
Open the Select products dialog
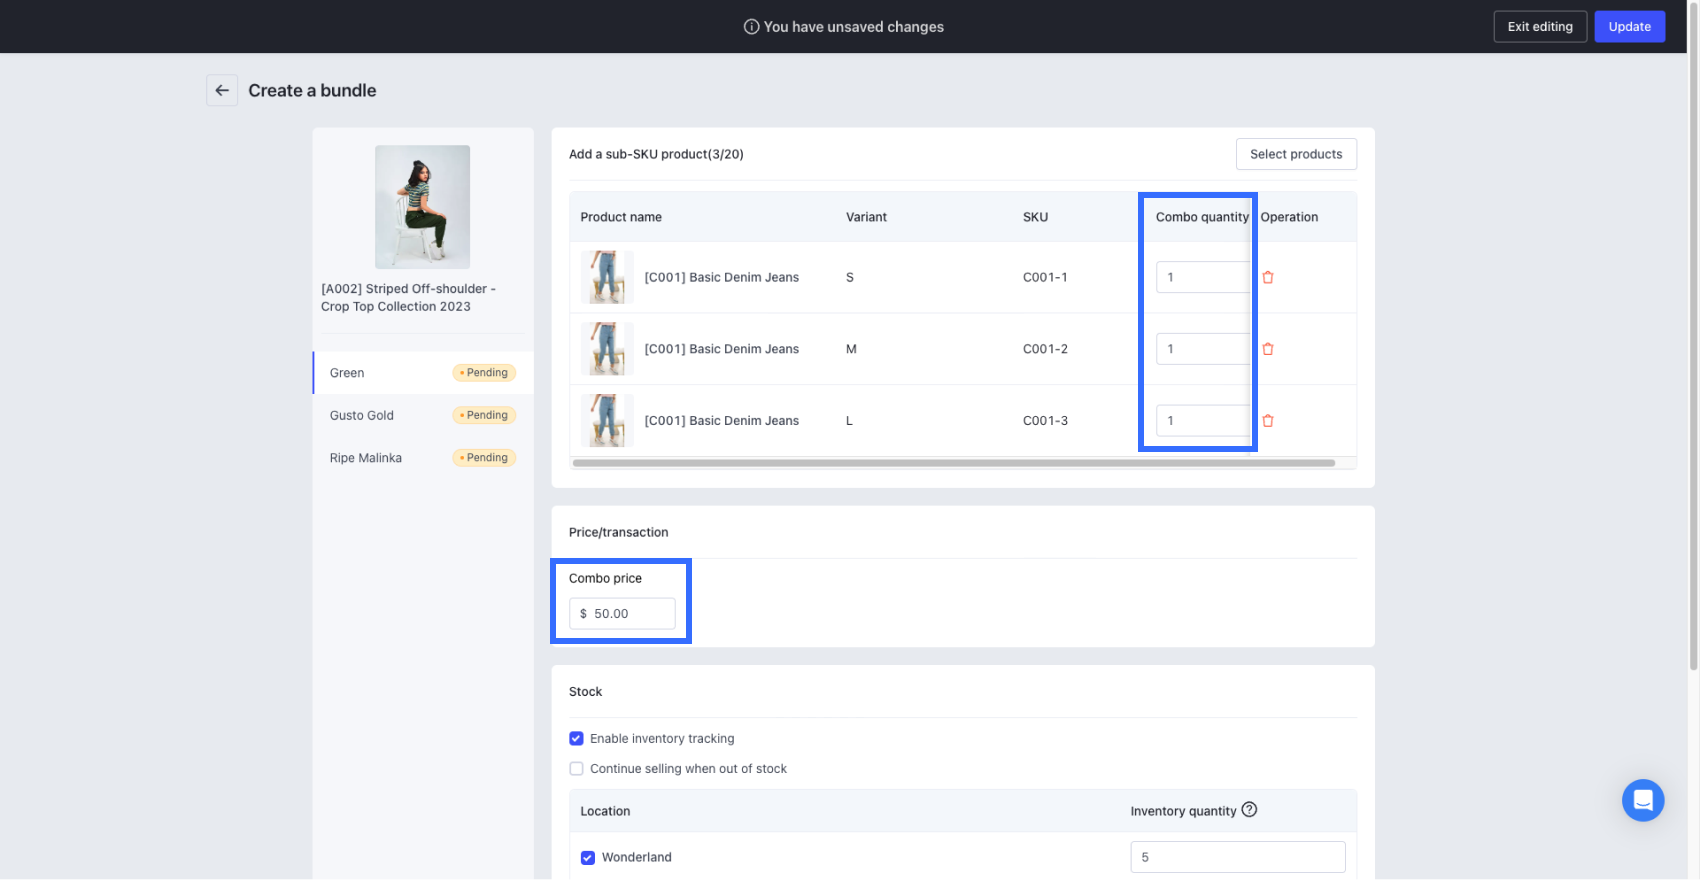pyautogui.click(x=1295, y=154)
